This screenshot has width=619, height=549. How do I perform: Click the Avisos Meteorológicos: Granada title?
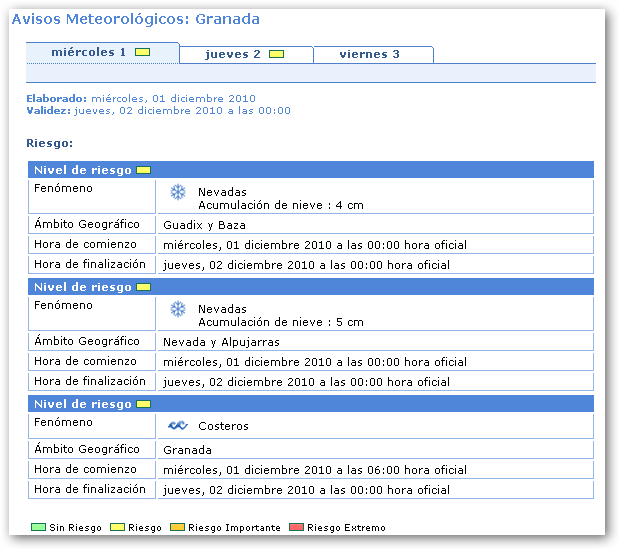pos(135,19)
